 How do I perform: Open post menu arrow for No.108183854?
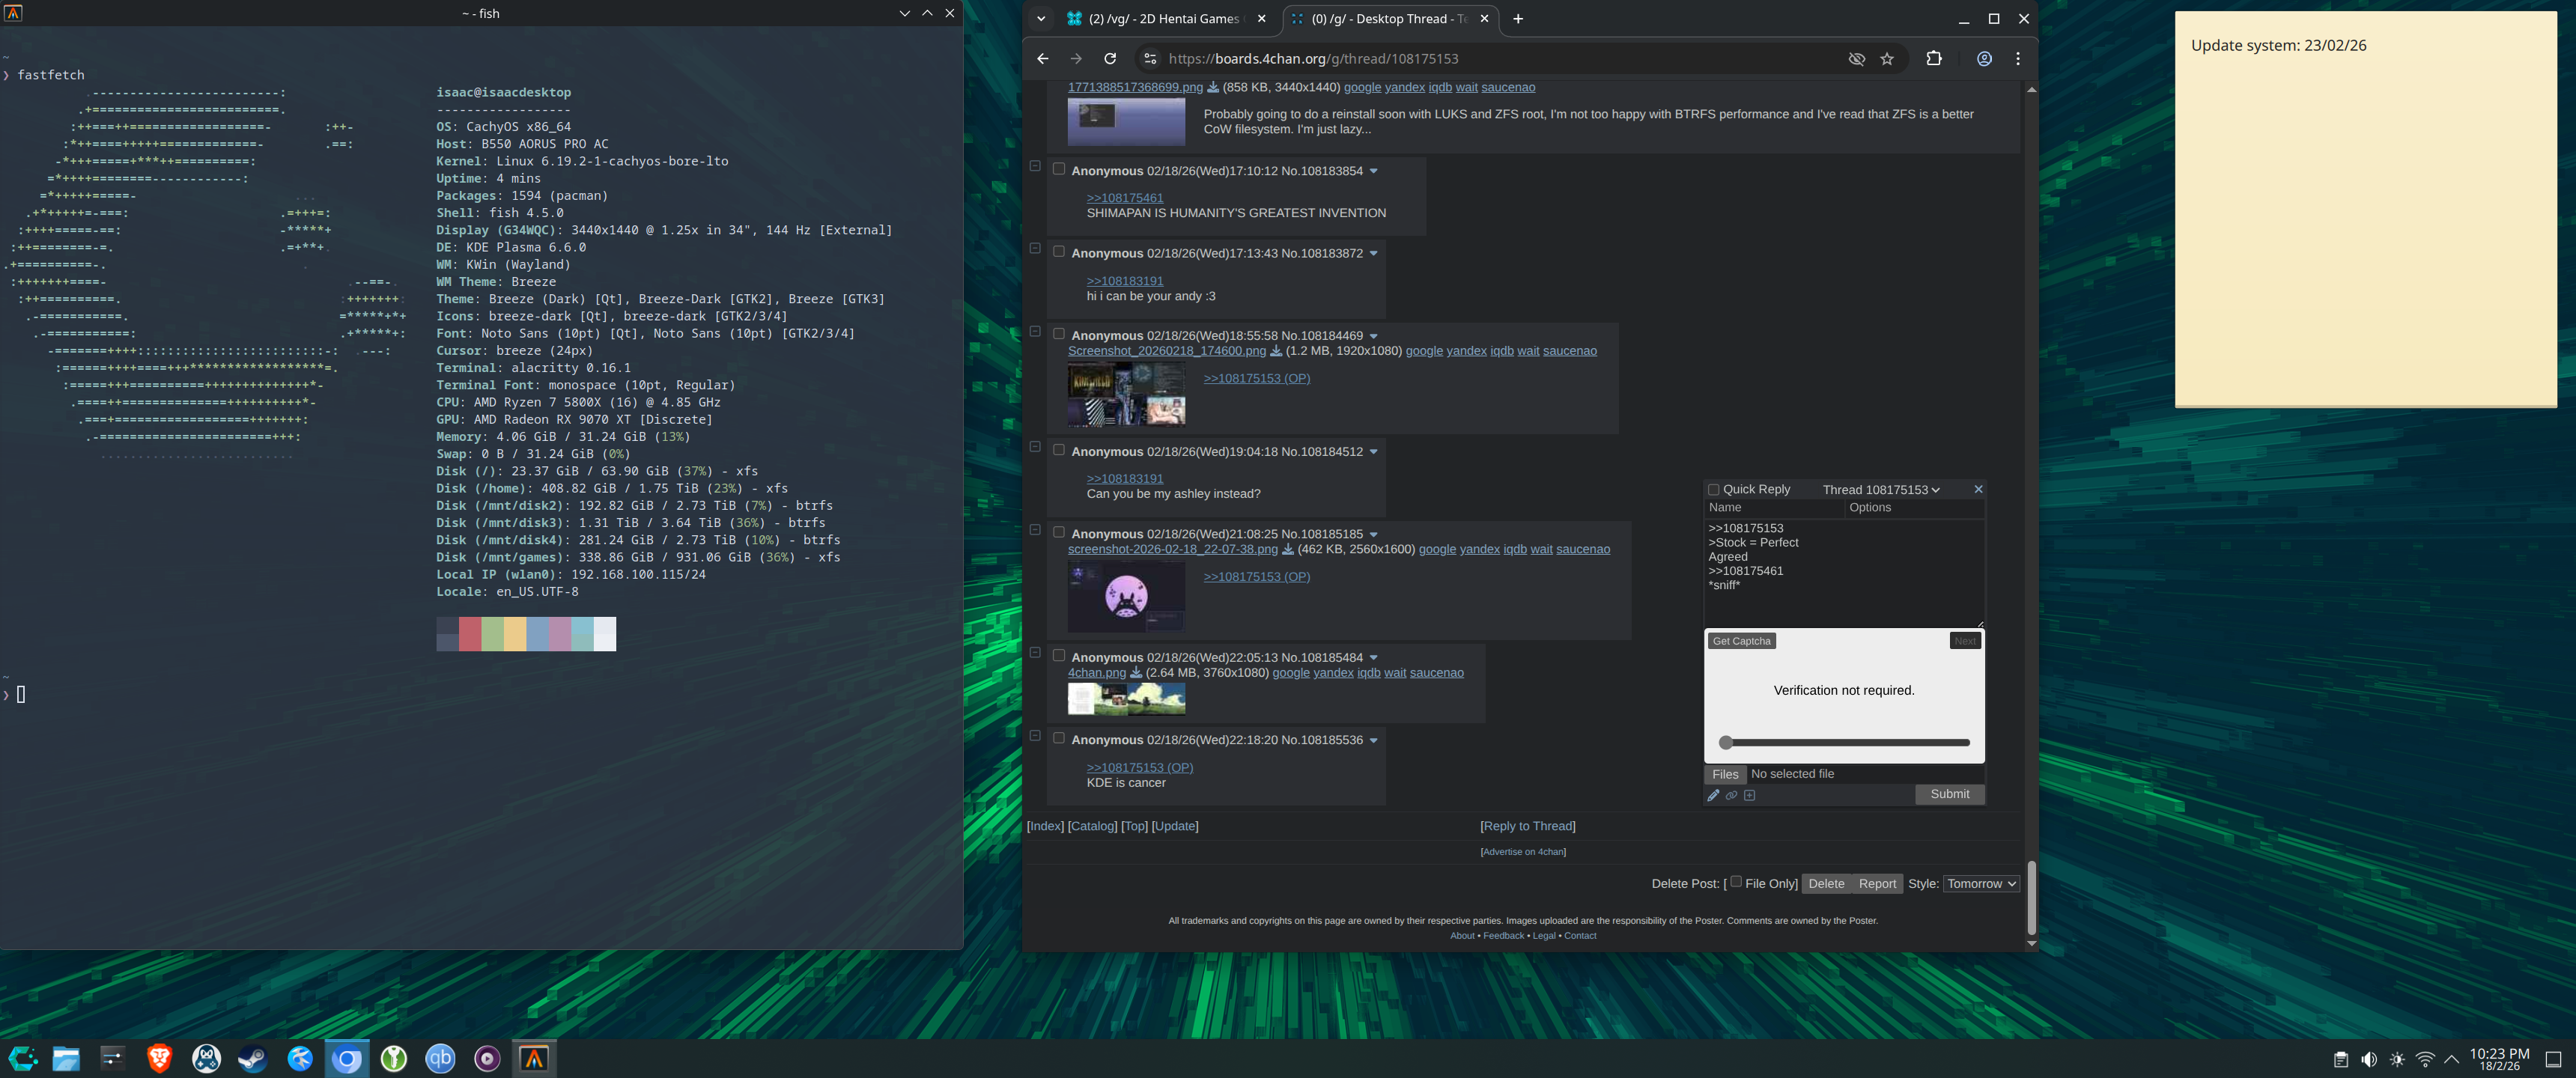tap(1373, 171)
